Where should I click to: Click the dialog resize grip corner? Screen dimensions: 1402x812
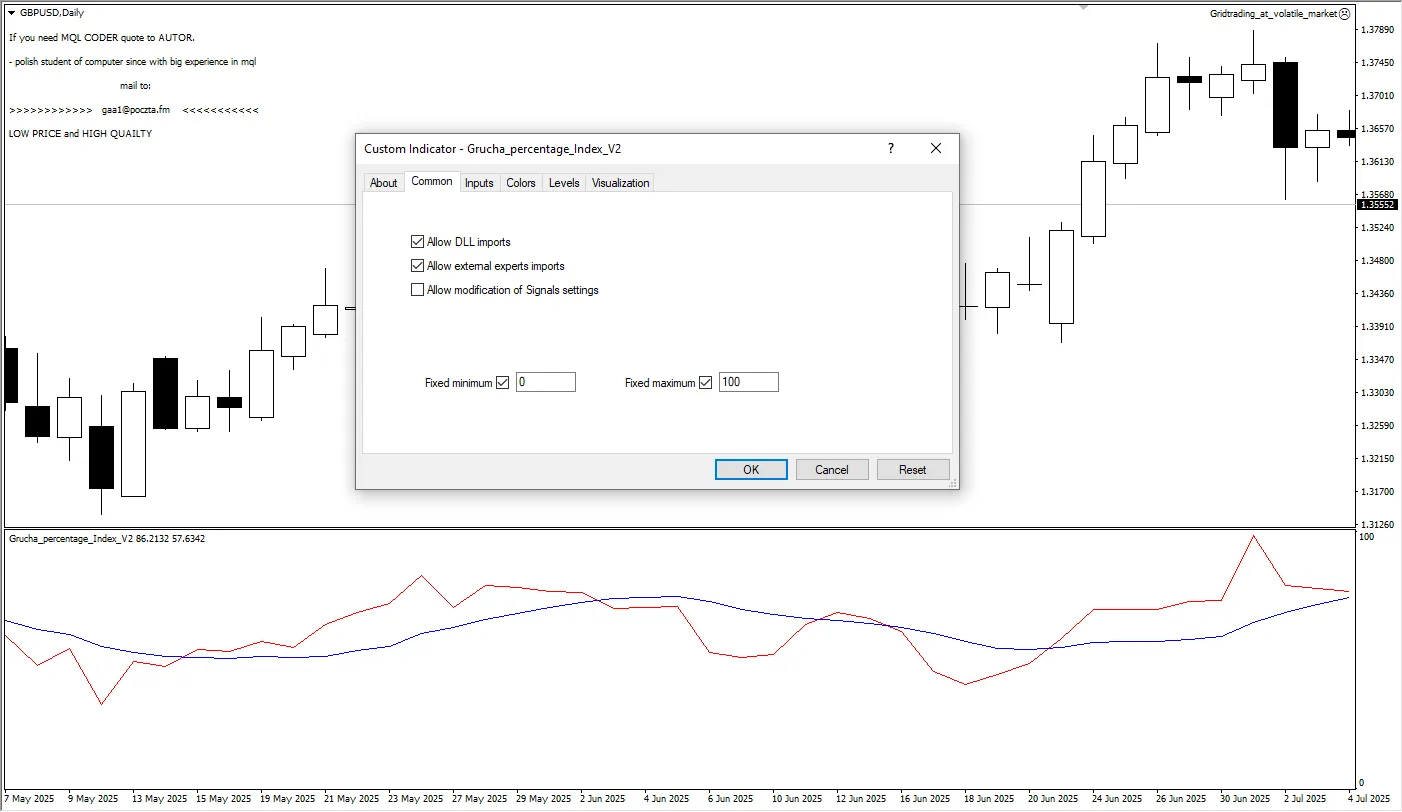point(953,483)
